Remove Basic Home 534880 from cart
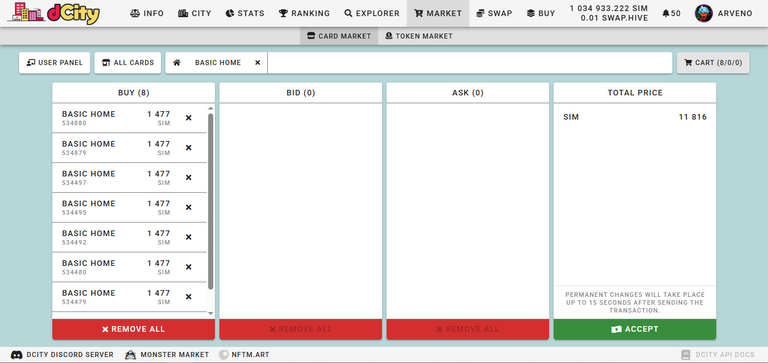Viewport: 768px width, 363px height. pos(189,118)
